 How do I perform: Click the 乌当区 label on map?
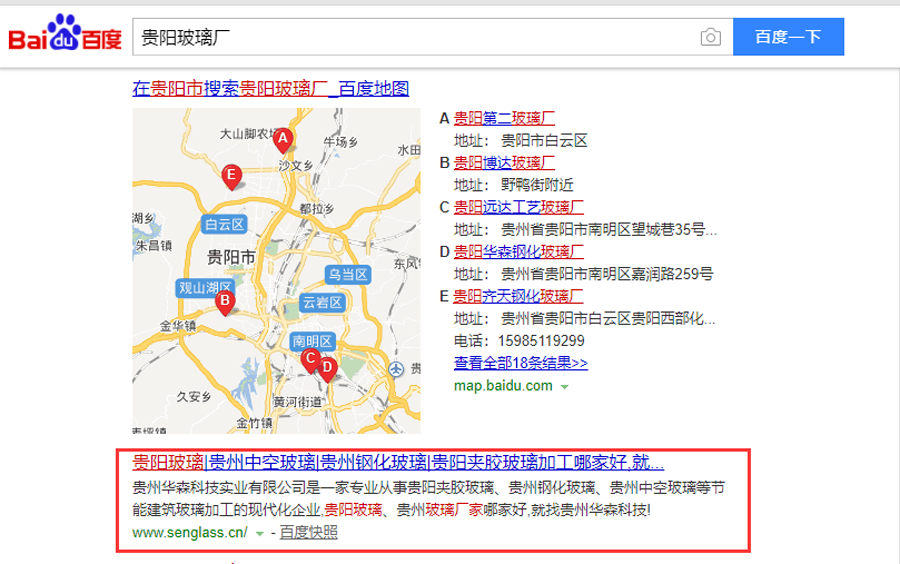348,275
